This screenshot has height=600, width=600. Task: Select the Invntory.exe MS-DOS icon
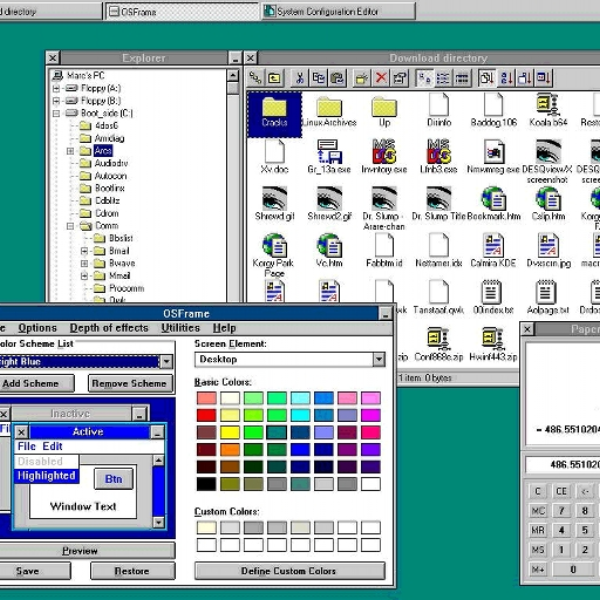point(384,157)
